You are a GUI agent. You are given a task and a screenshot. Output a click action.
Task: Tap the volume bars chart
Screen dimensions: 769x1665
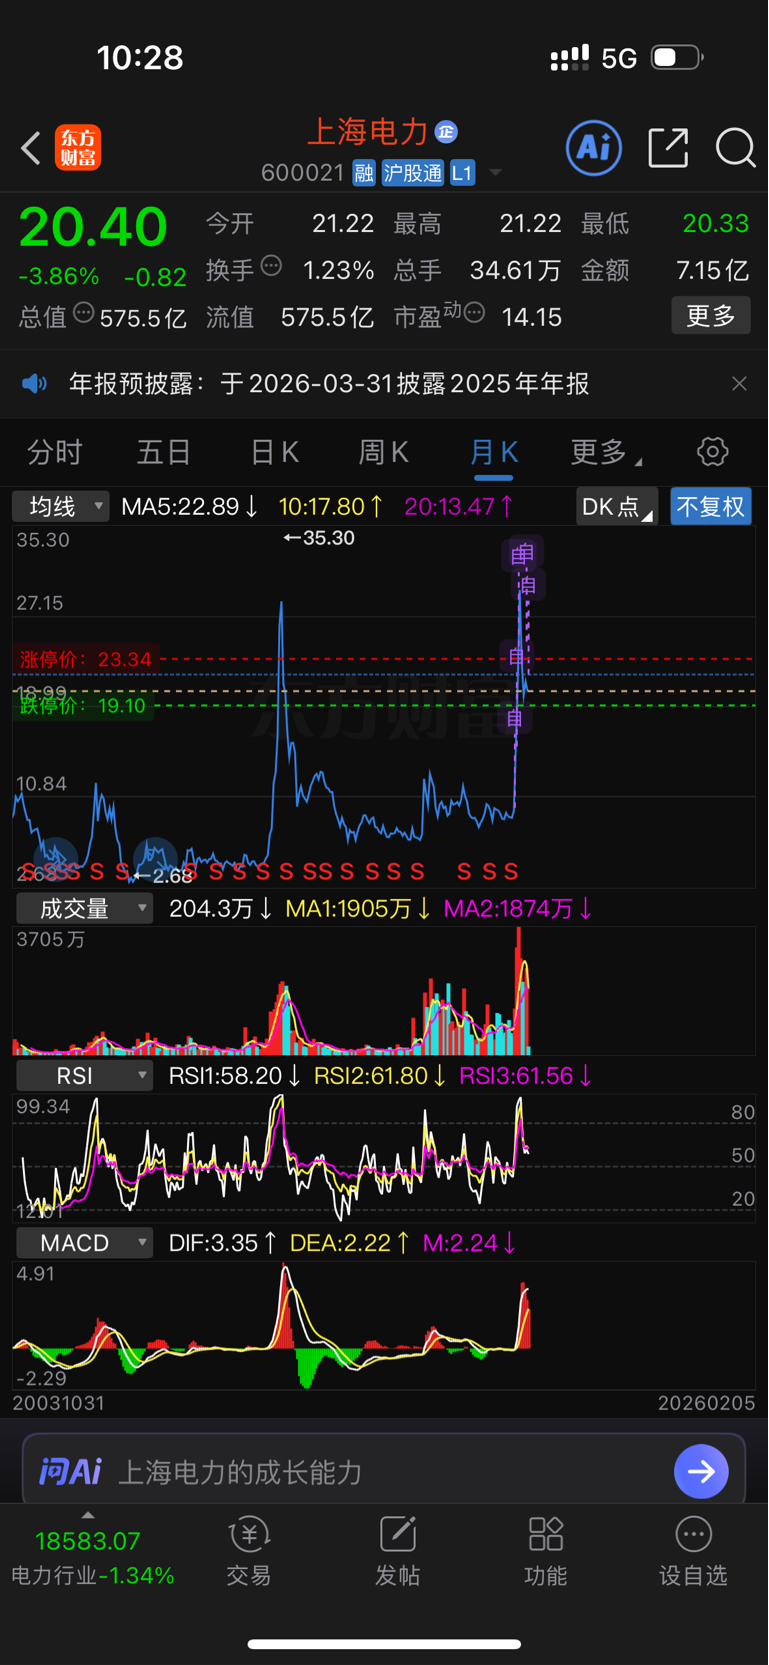pyautogui.click(x=384, y=990)
